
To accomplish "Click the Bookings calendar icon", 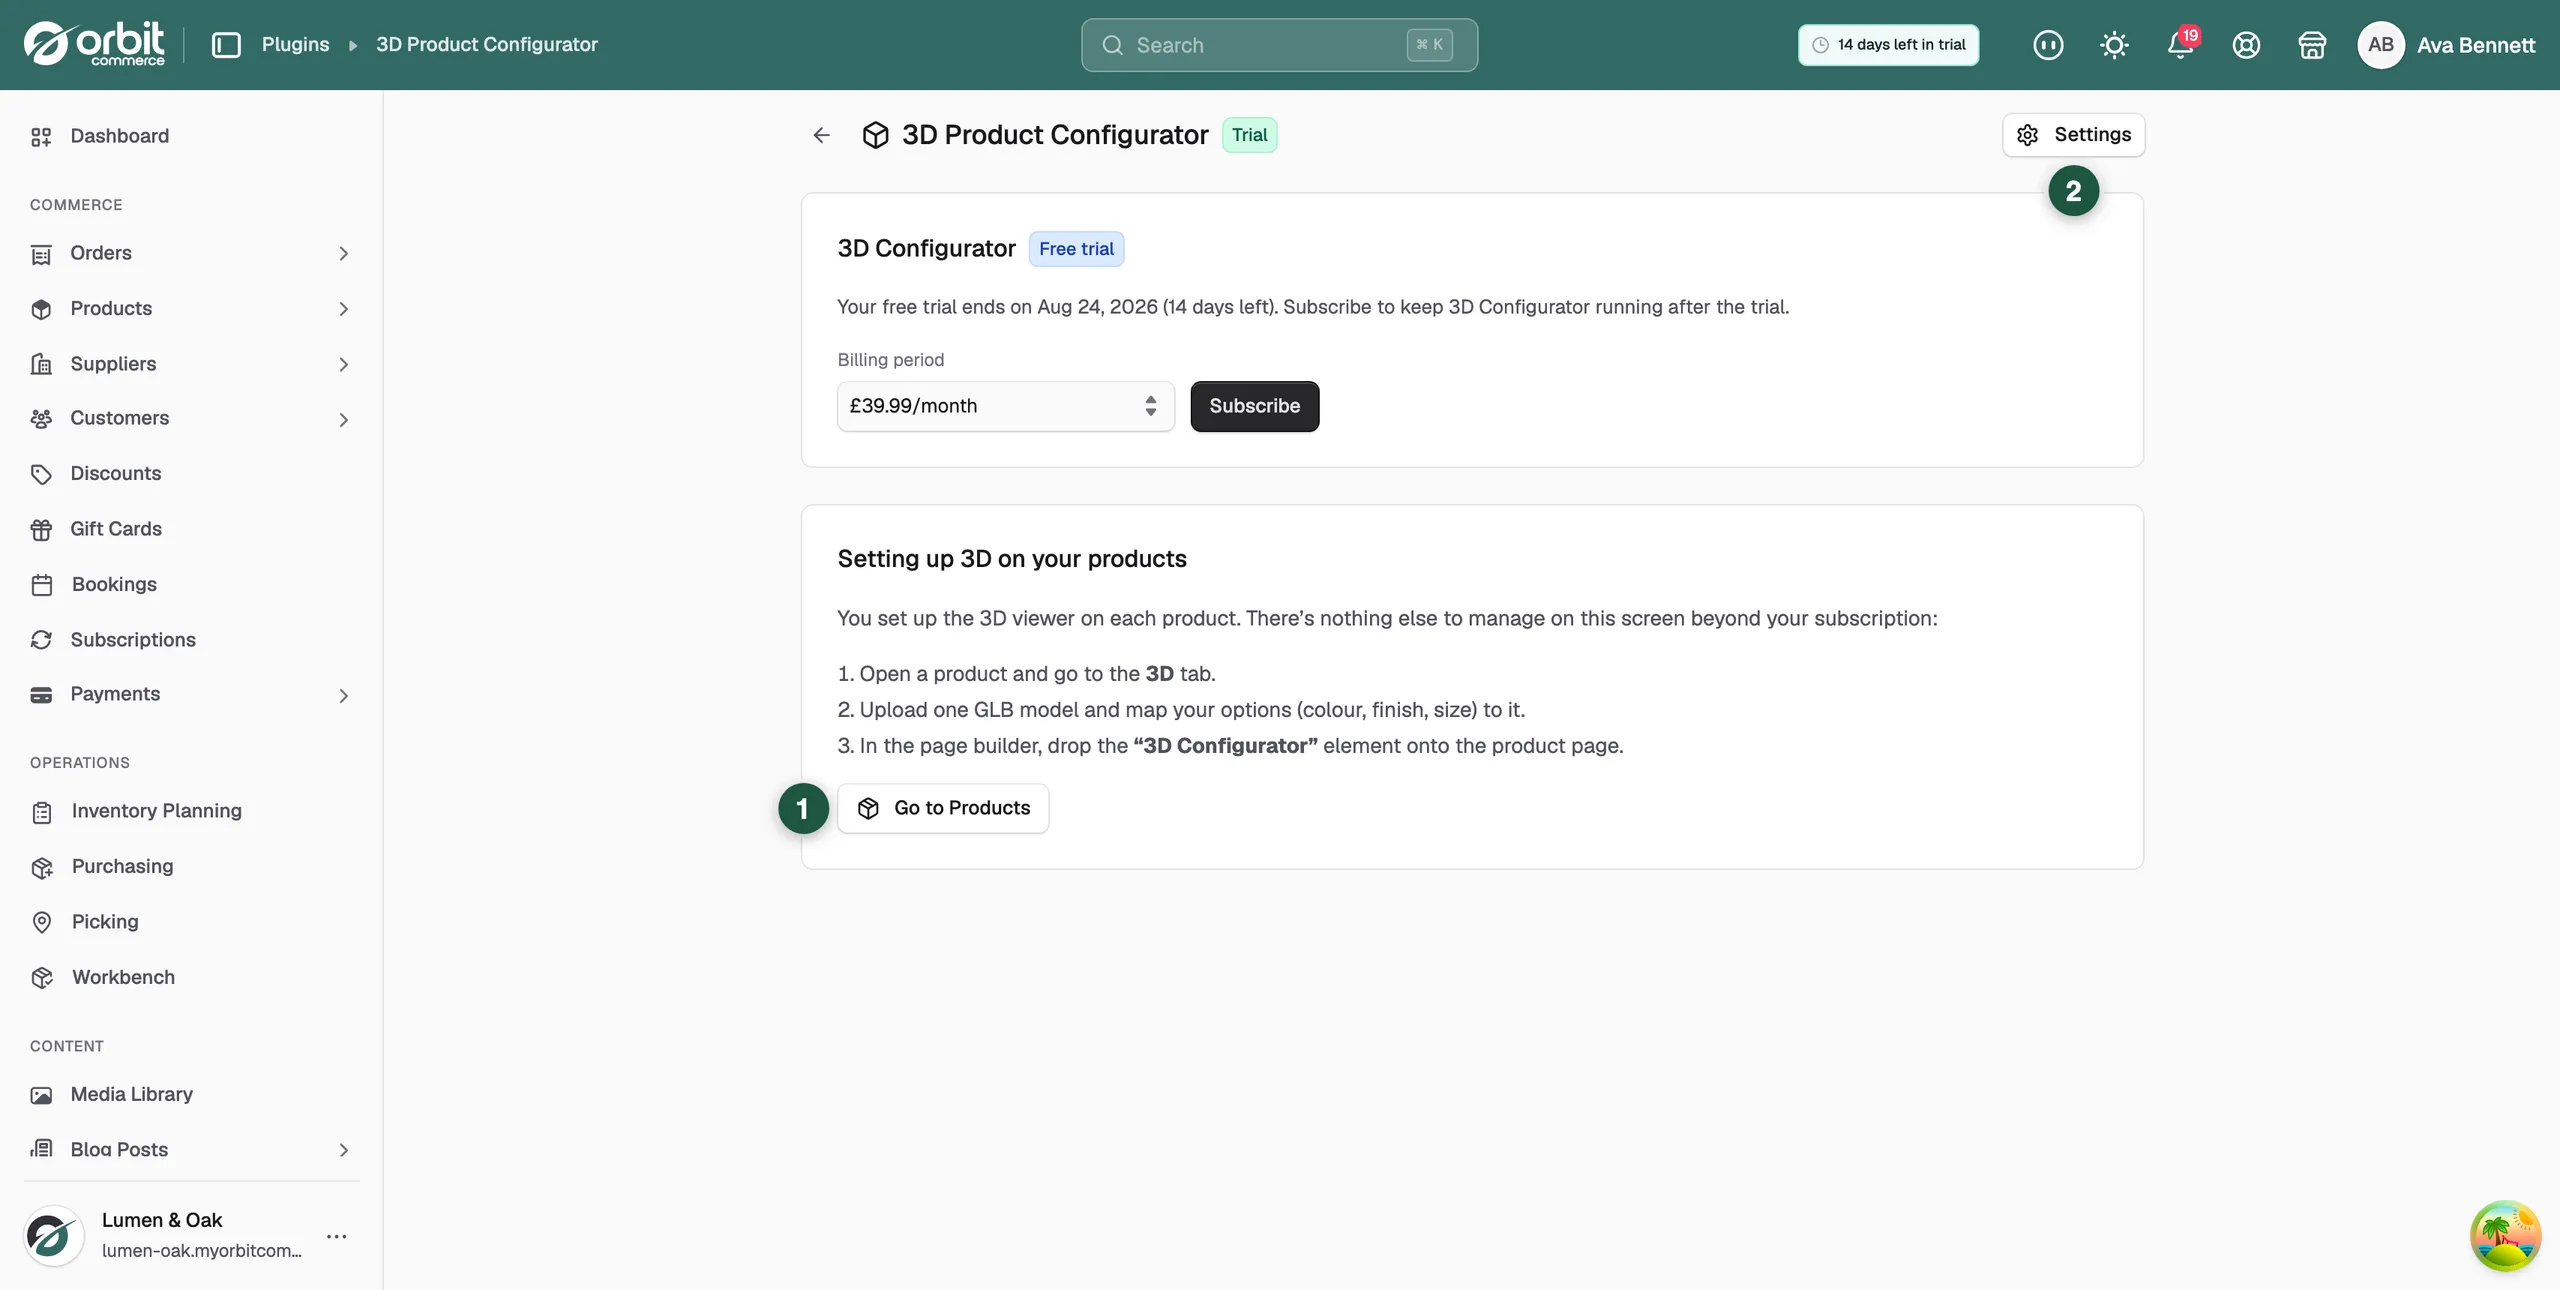I will click(41, 585).
